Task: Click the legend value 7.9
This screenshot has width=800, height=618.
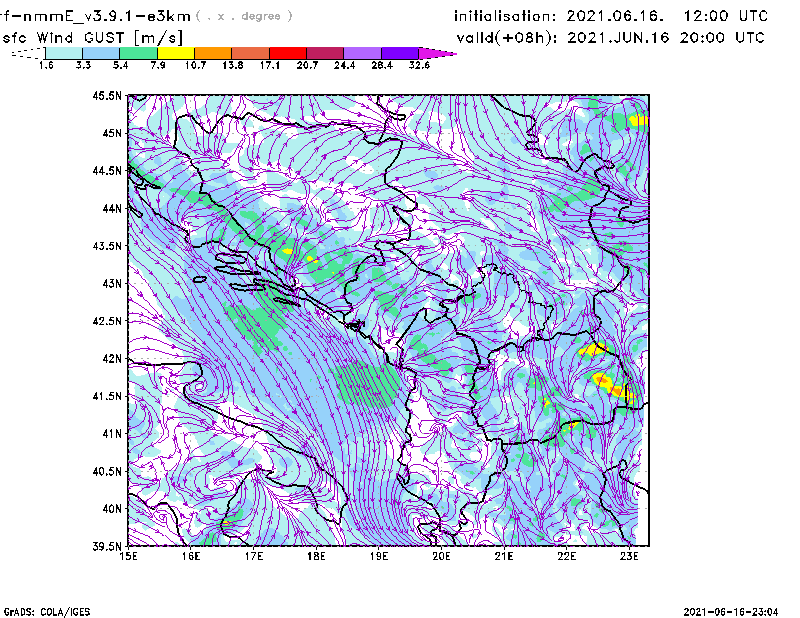Action: (158, 65)
